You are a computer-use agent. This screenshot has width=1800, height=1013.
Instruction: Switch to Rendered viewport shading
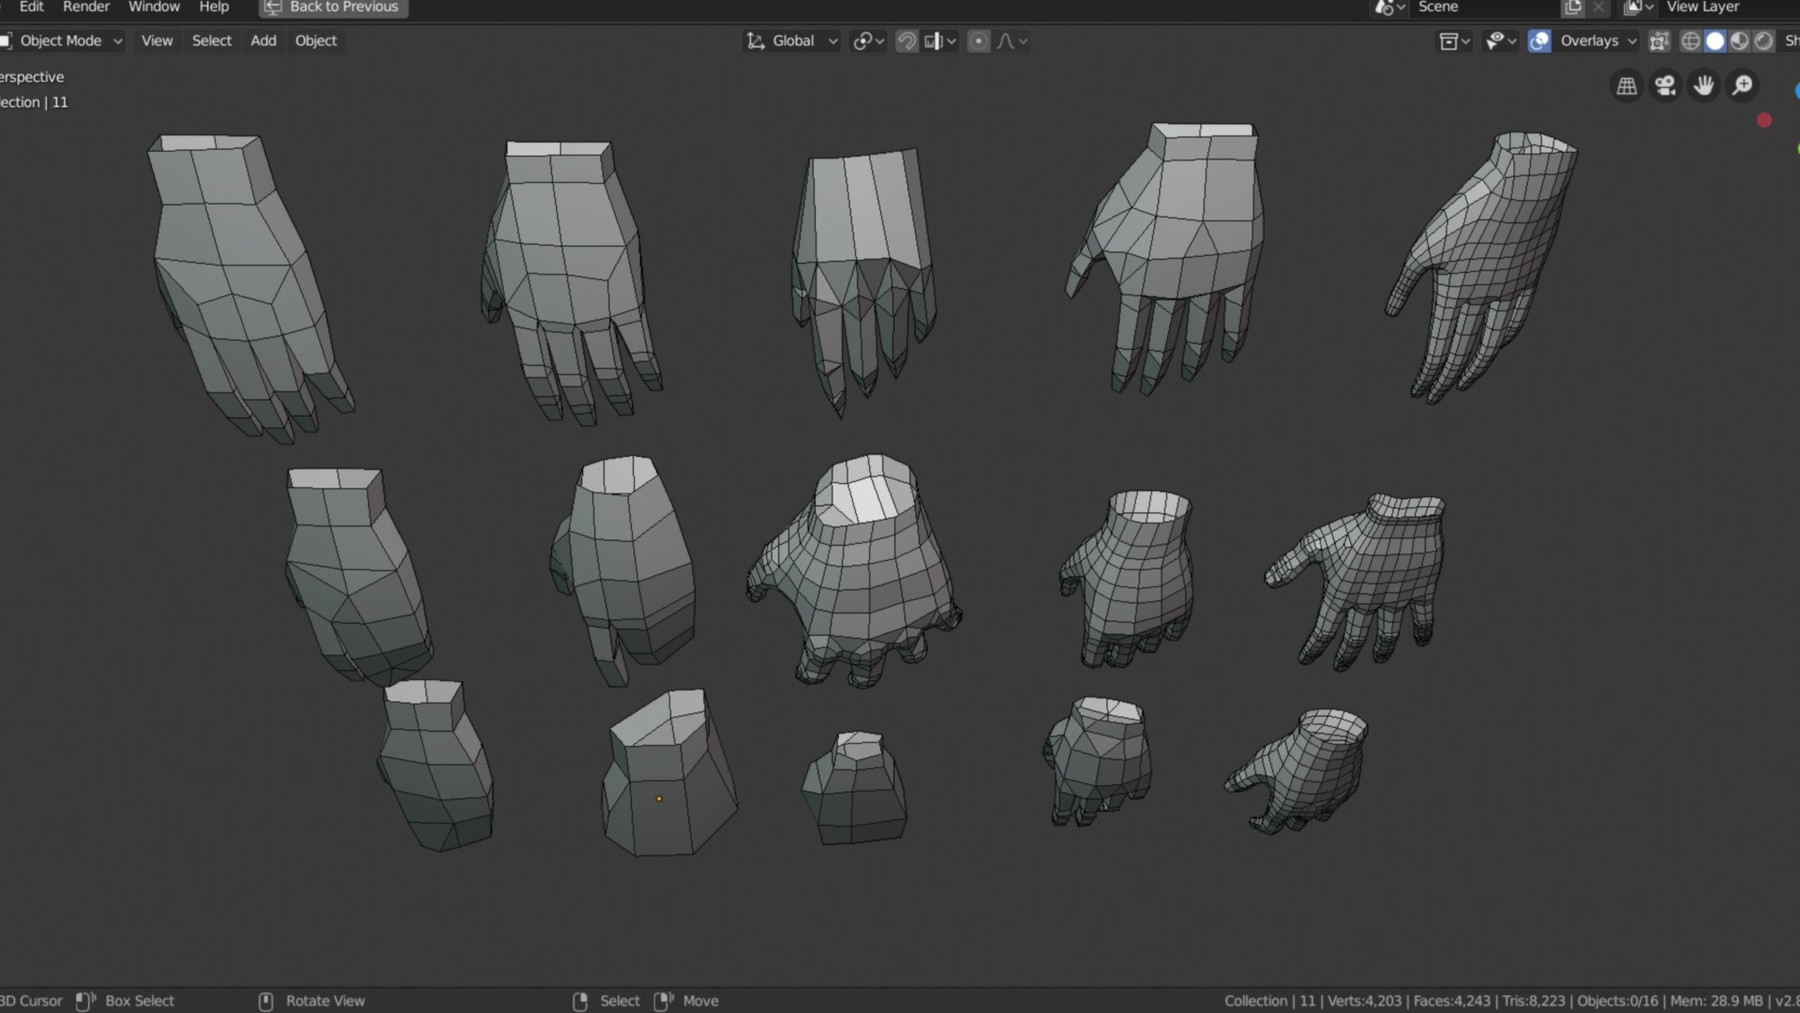[x=1763, y=41]
